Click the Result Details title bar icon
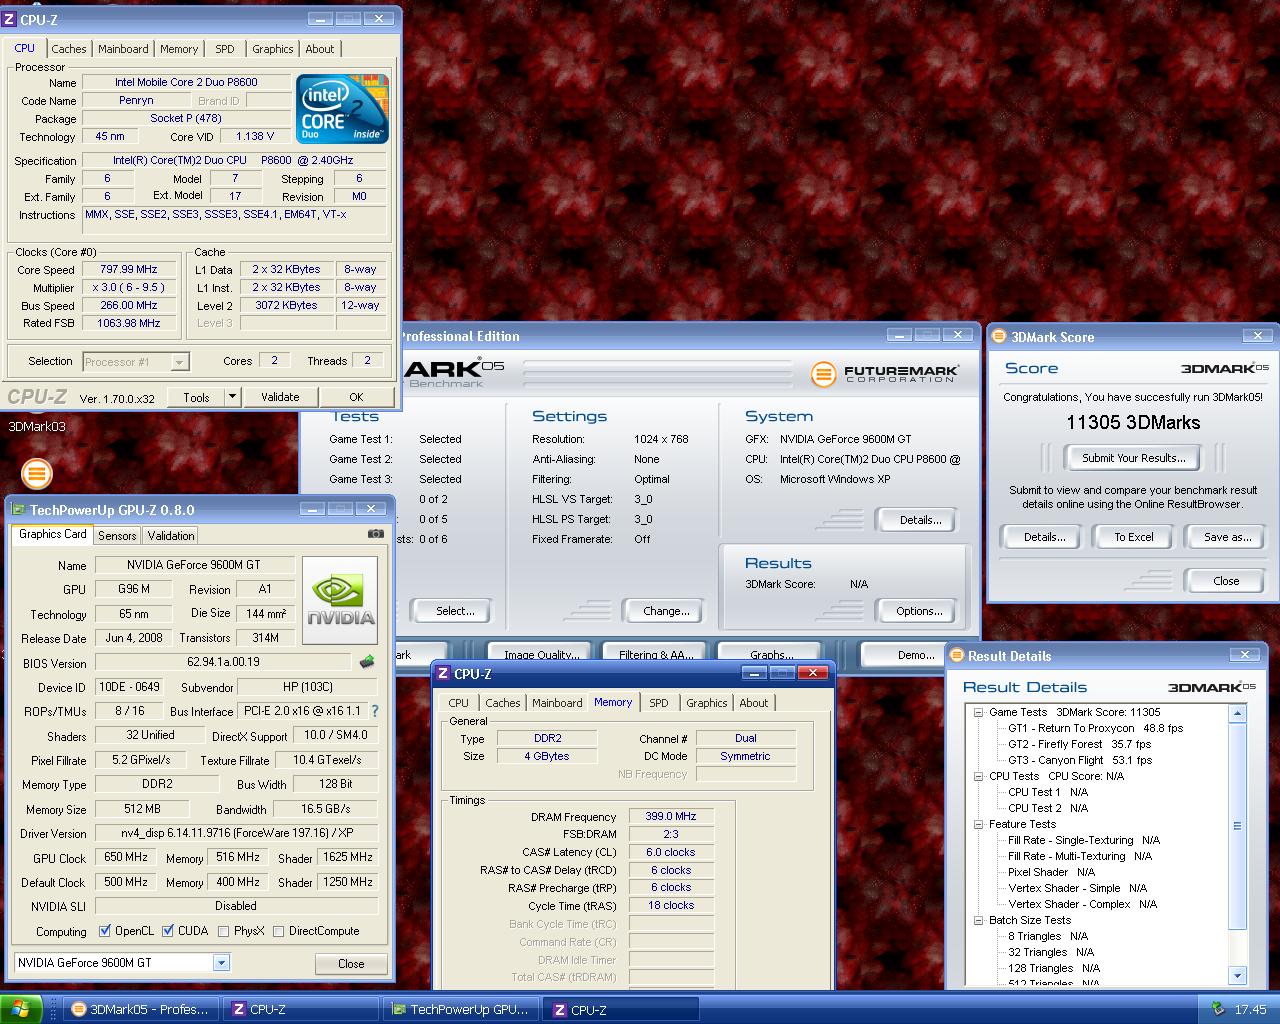 click(x=957, y=656)
